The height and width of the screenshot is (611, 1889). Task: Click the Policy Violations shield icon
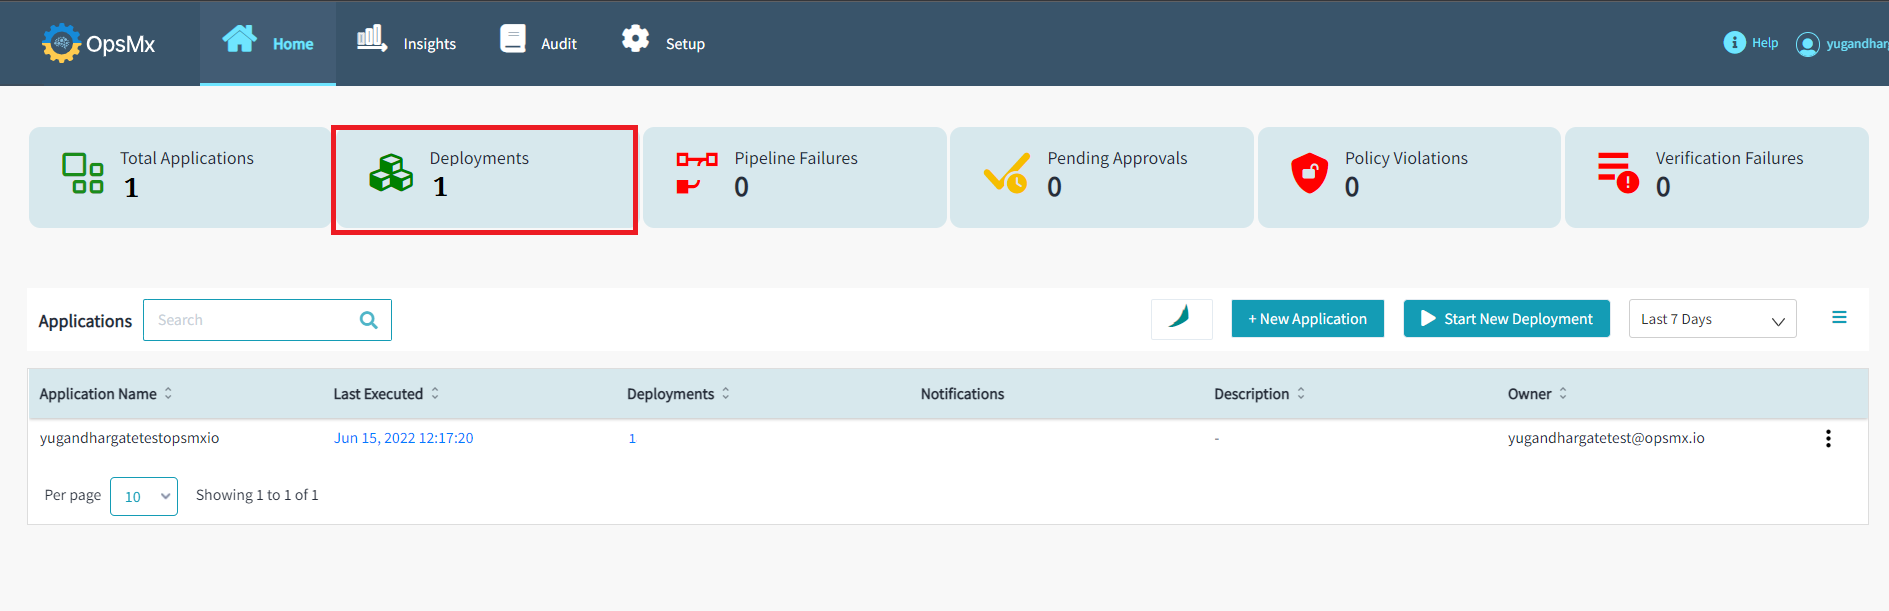(1308, 174)
